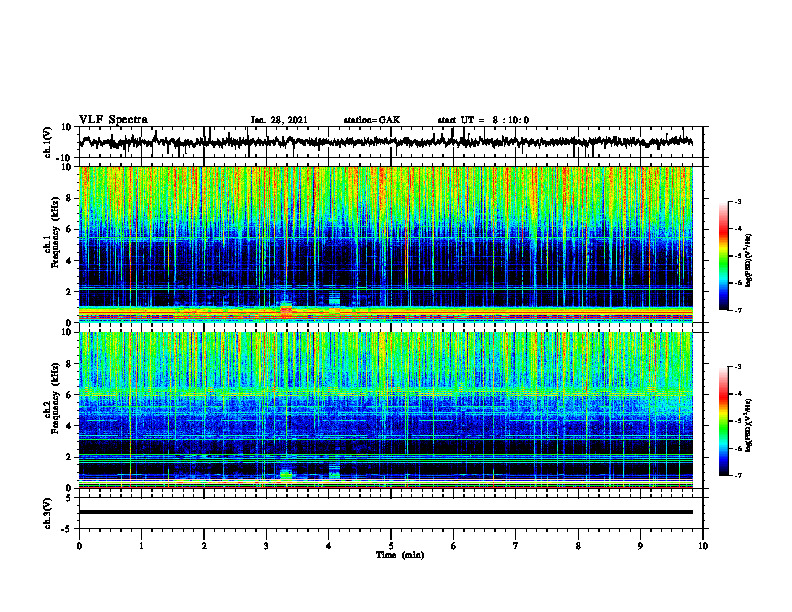Click the ch.2 spectrogram color bar
Image resolution: width=792 pixels, height=612 pixels.
pos(723,421)
